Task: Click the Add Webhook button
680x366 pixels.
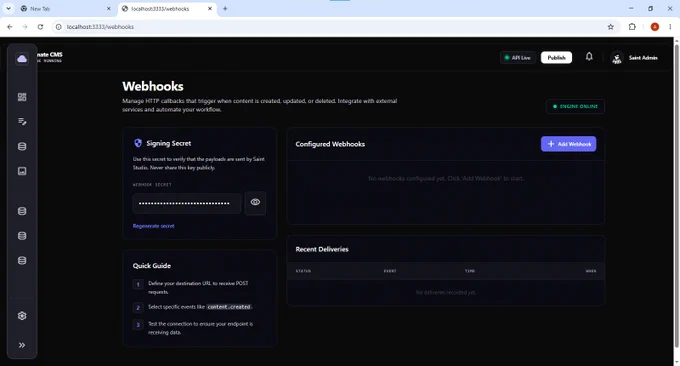Action: coord(569,144)
